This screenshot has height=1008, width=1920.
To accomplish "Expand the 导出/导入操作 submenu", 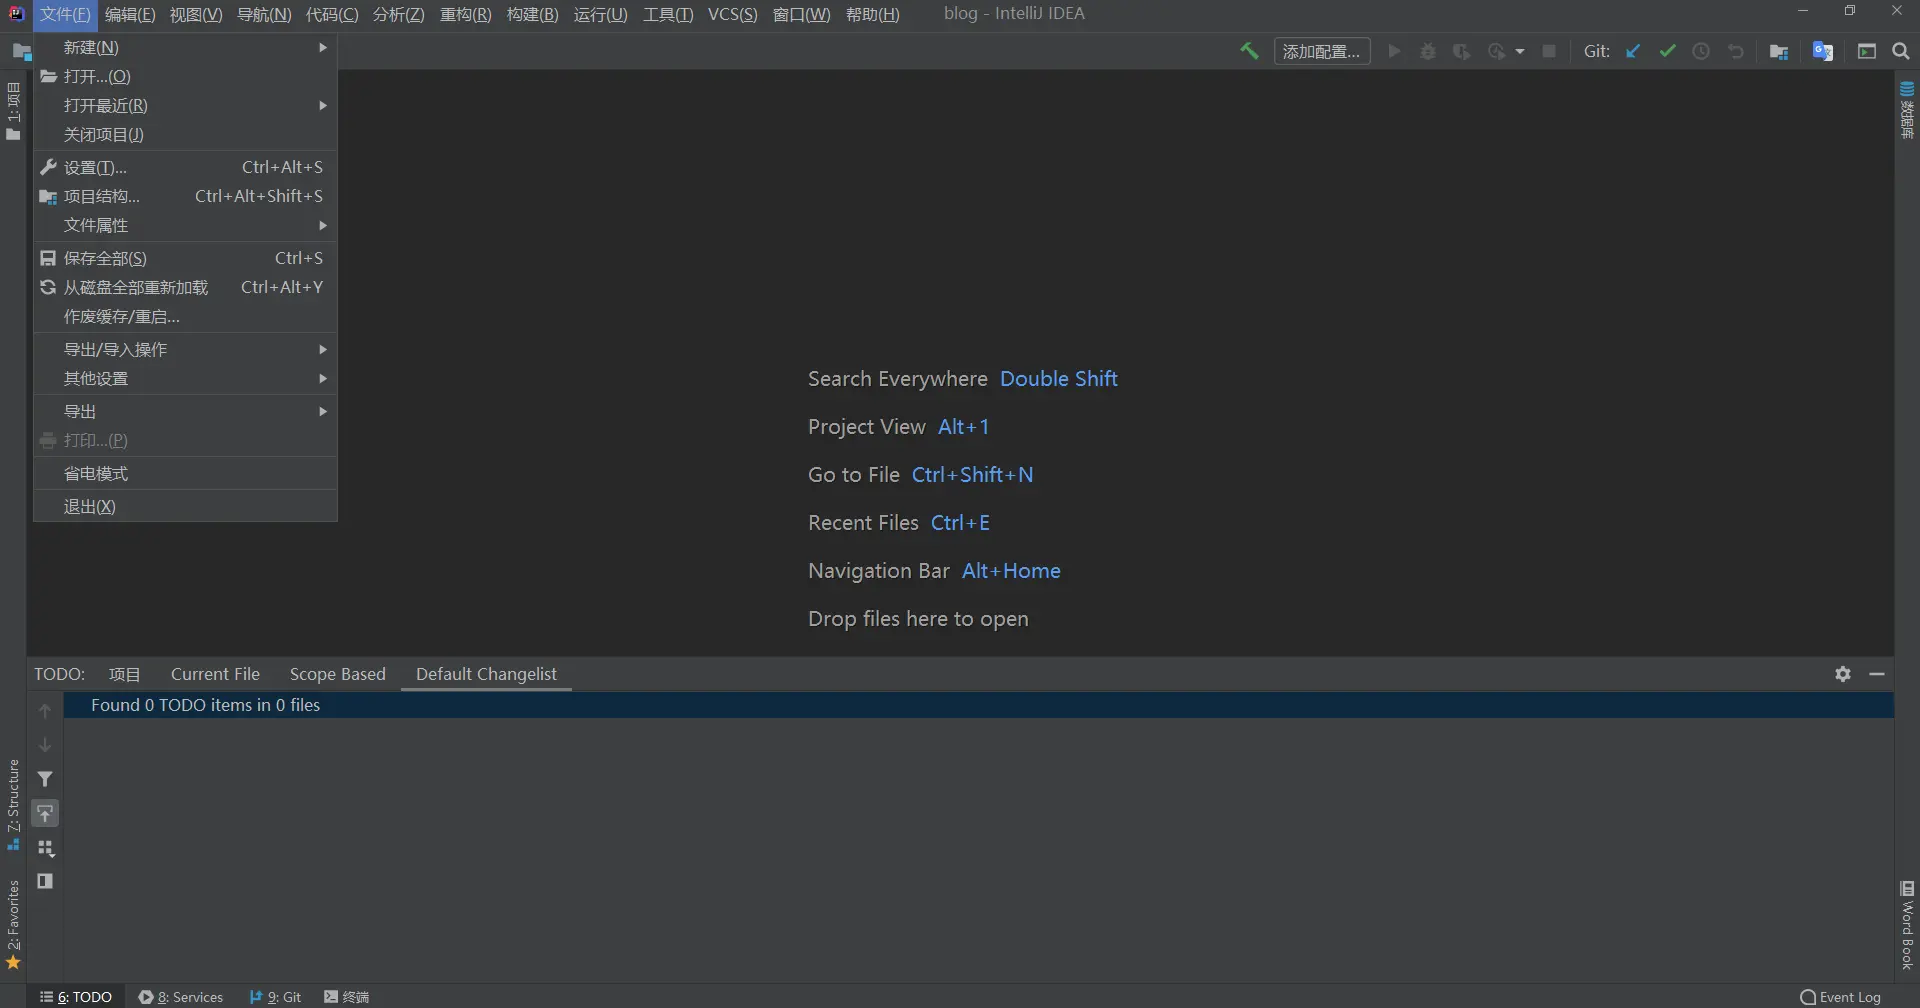I will (185, 349).
